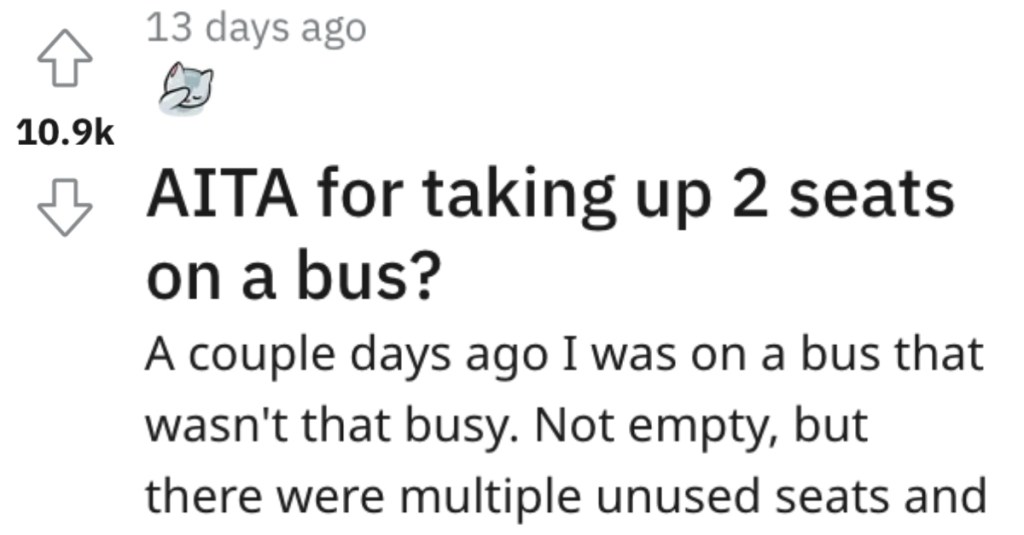Click the word 'taking' in the title
This screenshot has width=1024, height=535.
[x=519, y=197]
